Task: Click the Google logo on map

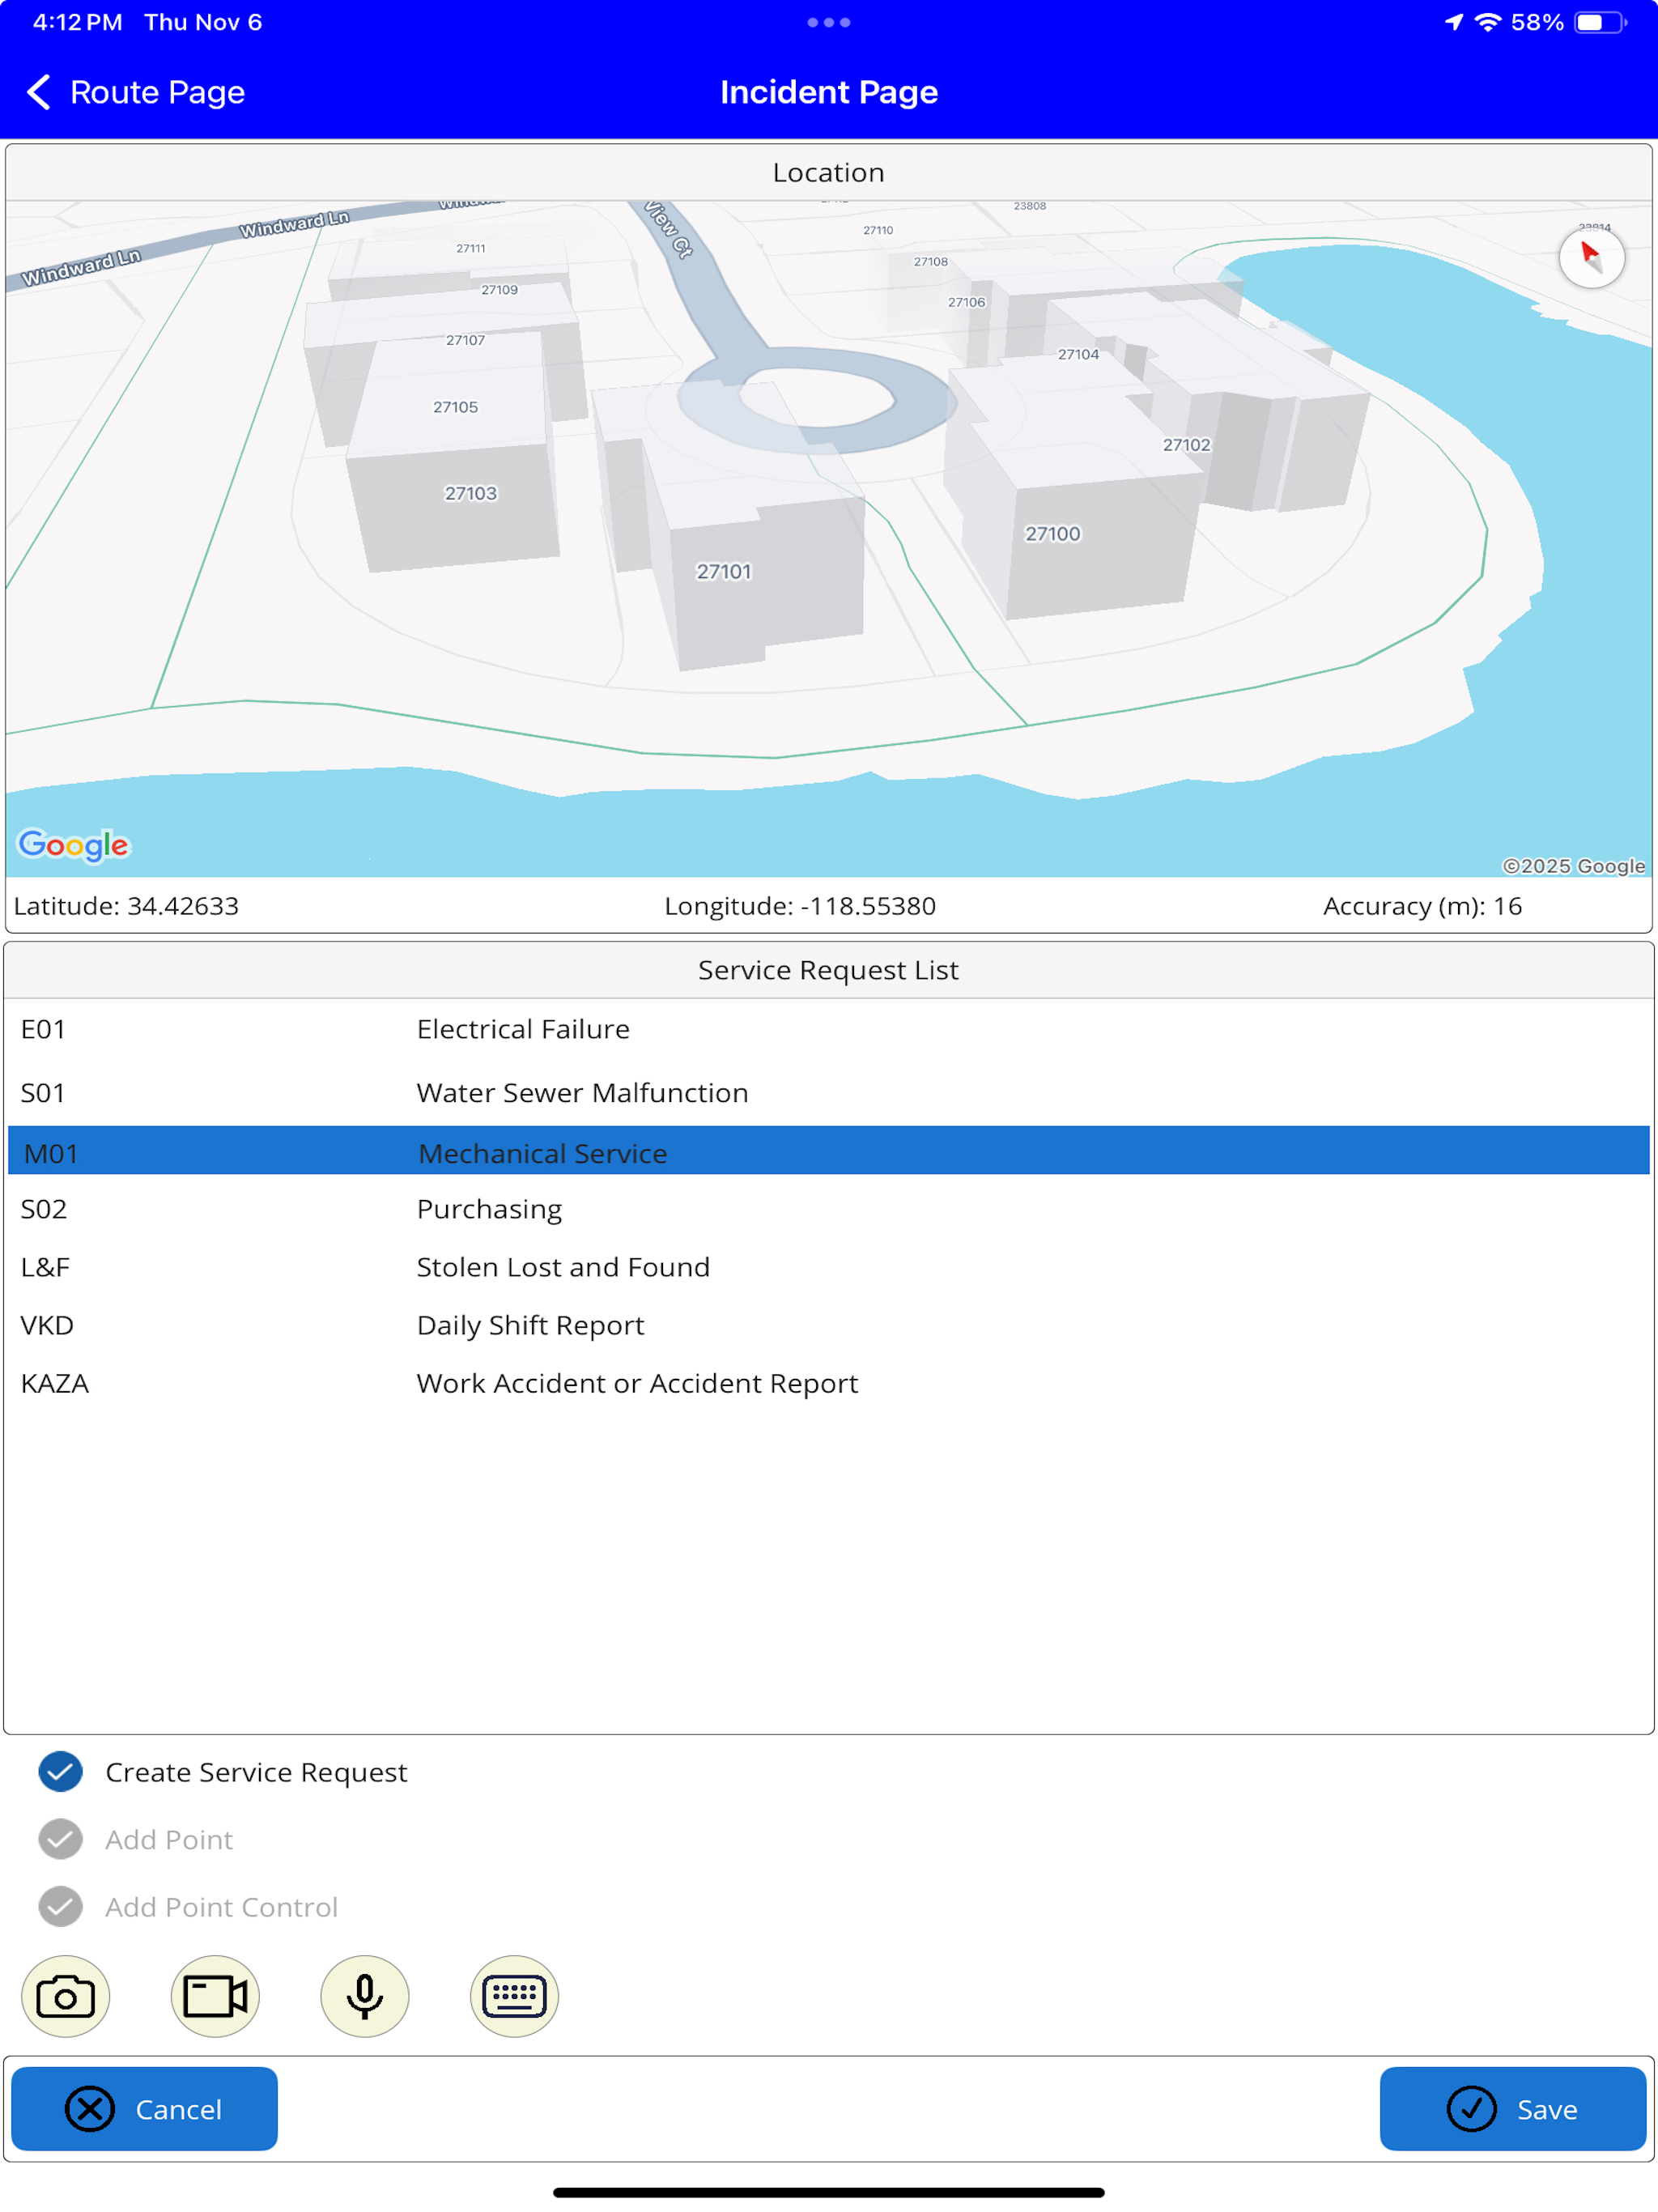Action: [x=74, y=845]
